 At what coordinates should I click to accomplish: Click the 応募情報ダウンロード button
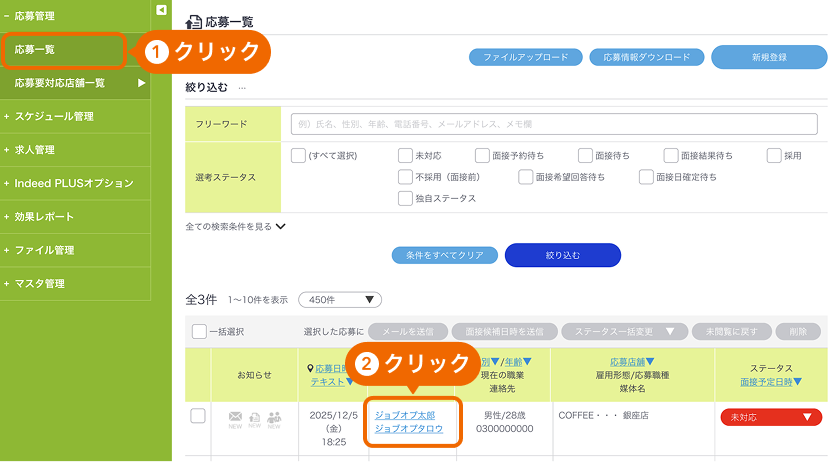[x=646, y=57]
